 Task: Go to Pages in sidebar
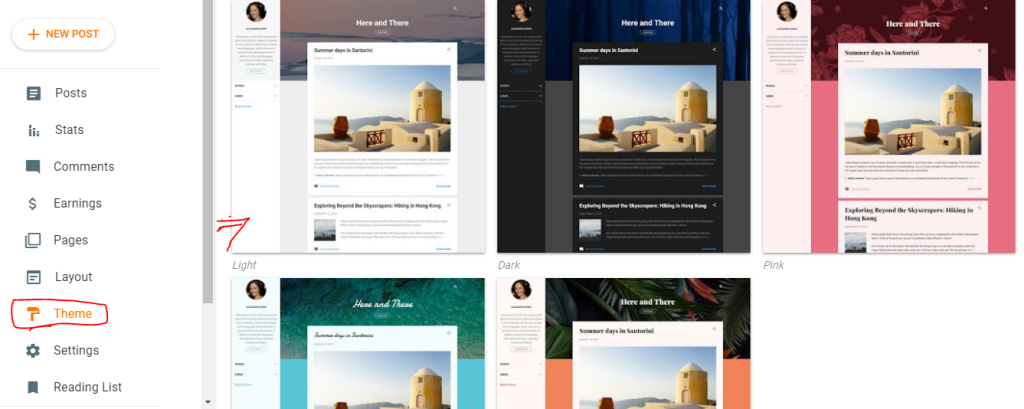pos(71,240)
